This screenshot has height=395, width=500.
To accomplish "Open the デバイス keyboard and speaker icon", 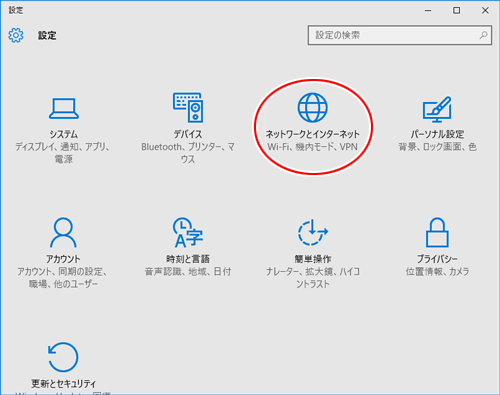I will point(188,107).
